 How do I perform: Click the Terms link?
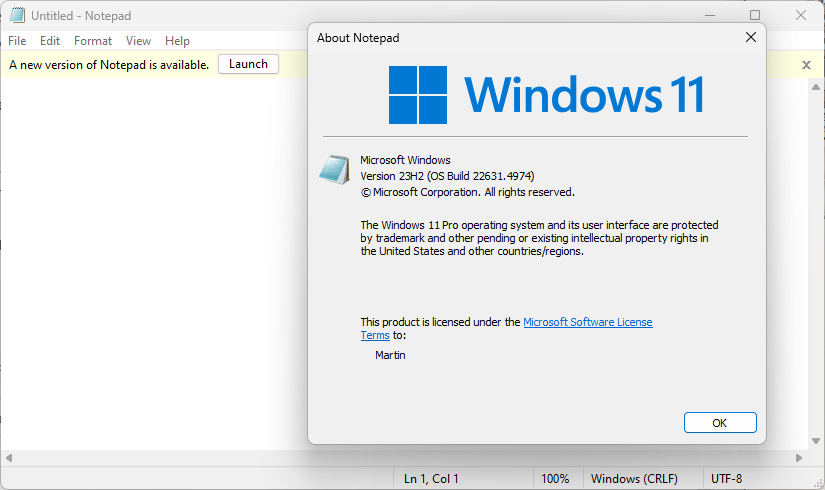coord(375,335)
